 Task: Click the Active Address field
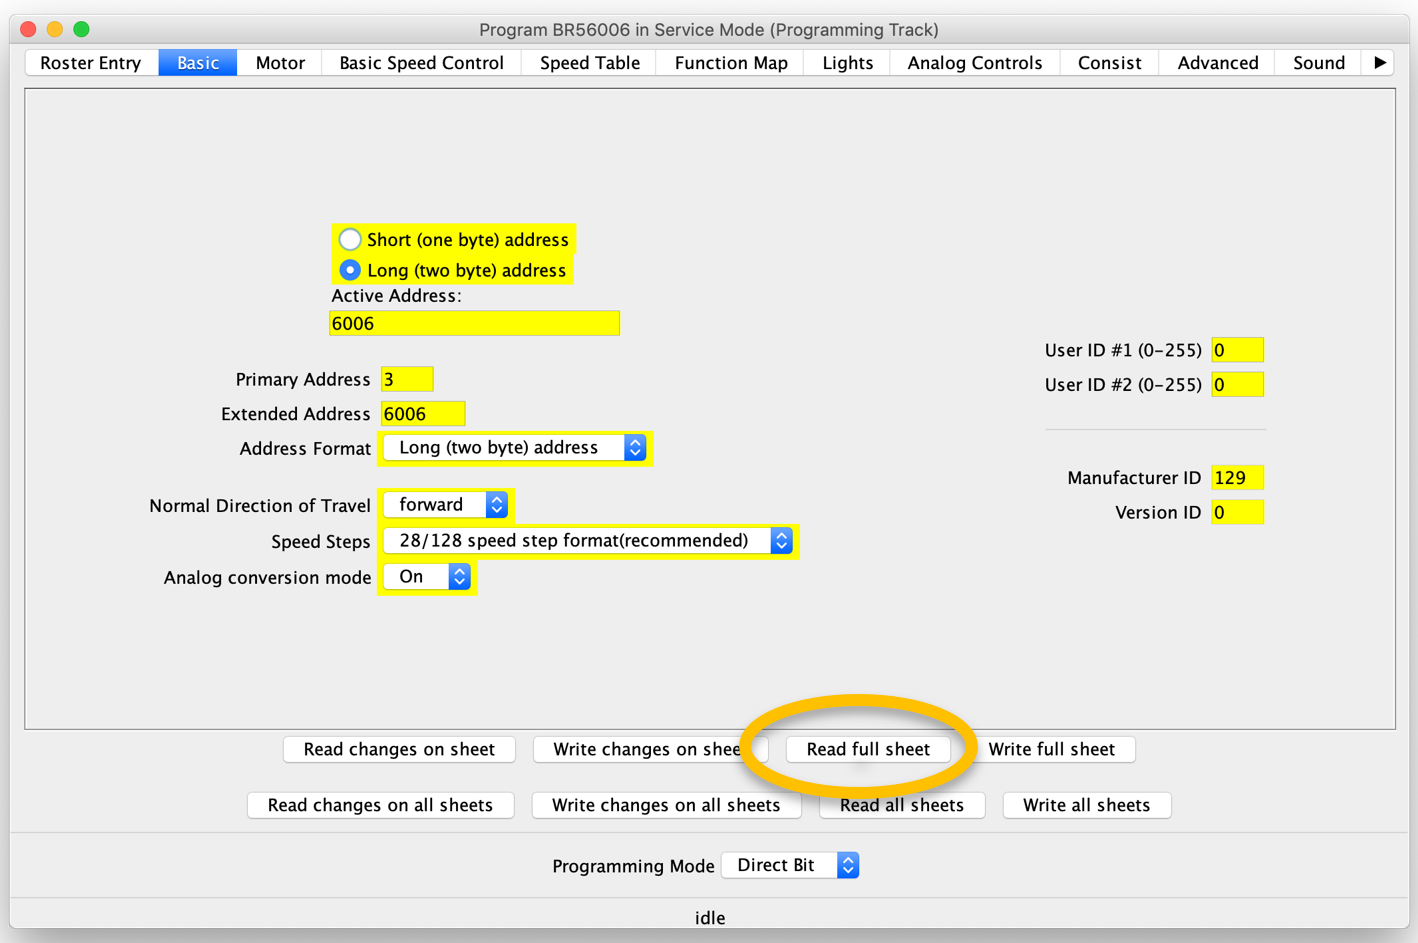(474, 323)
